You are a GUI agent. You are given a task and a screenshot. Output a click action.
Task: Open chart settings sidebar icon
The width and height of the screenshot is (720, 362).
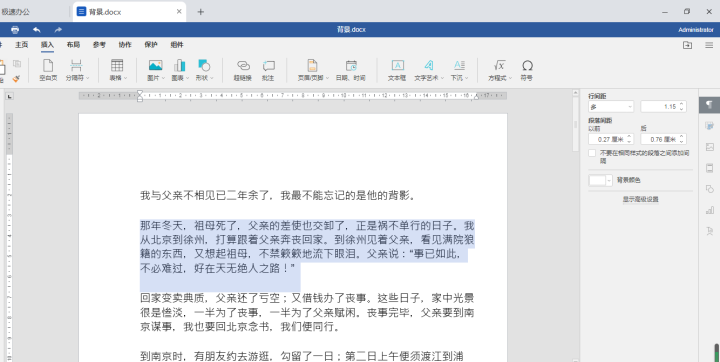pyautogui.click(x=709, y=210)
